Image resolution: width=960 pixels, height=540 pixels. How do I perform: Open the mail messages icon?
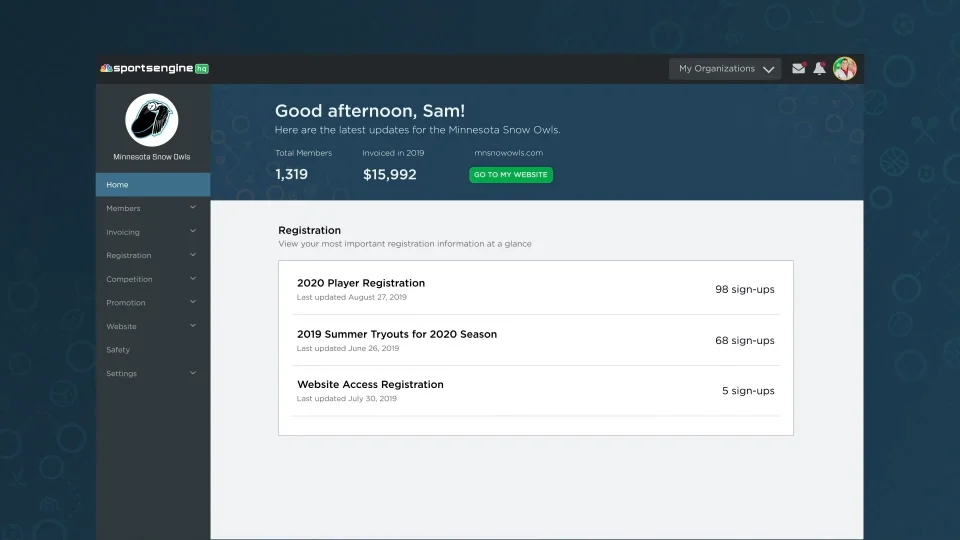tap(798, 69)
